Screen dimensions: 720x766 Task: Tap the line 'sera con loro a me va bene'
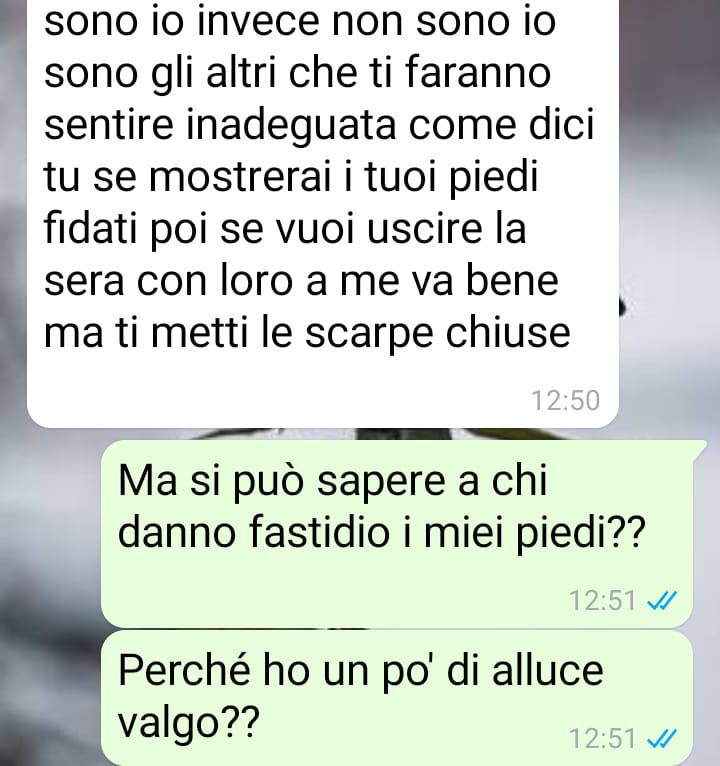[x=301, y=282]
